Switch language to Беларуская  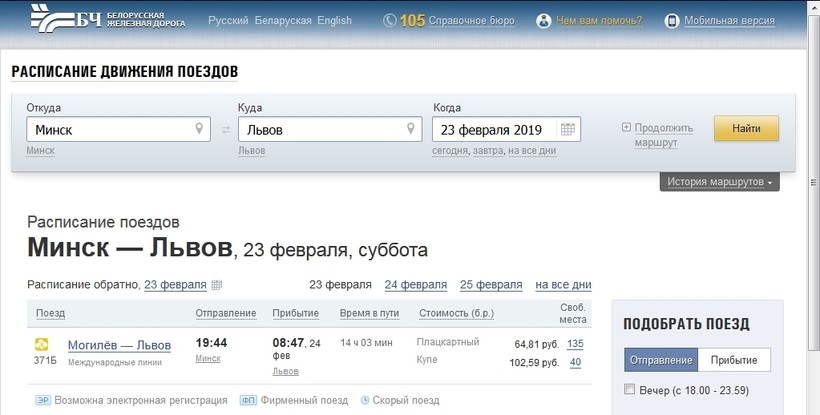pos(283,21)
